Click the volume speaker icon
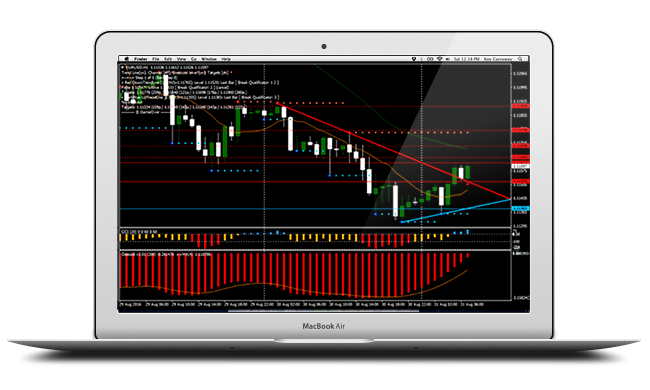This screenshot has width=650, height=390. coord(447,59)
